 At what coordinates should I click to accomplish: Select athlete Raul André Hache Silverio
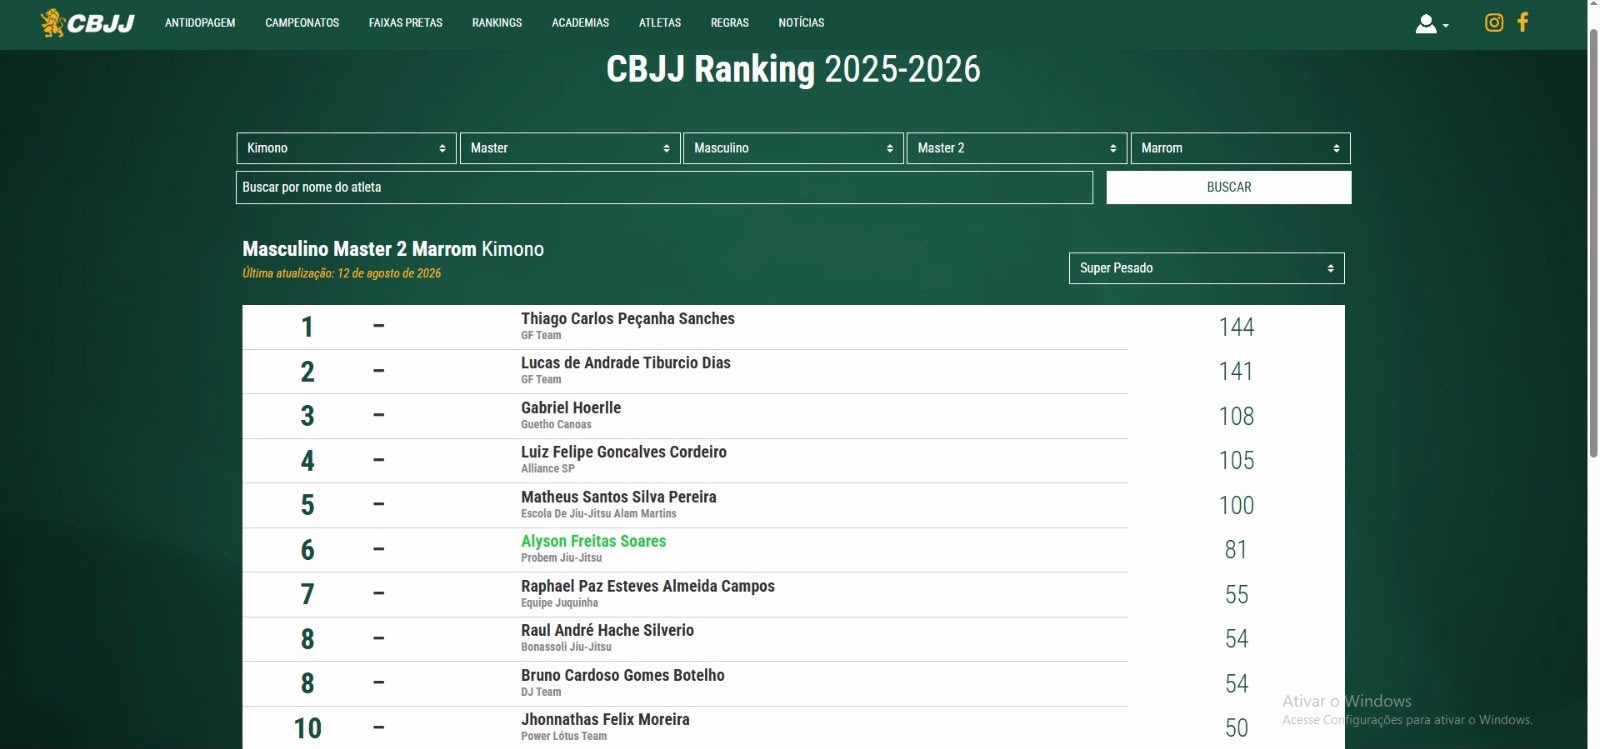pos(607,630)
